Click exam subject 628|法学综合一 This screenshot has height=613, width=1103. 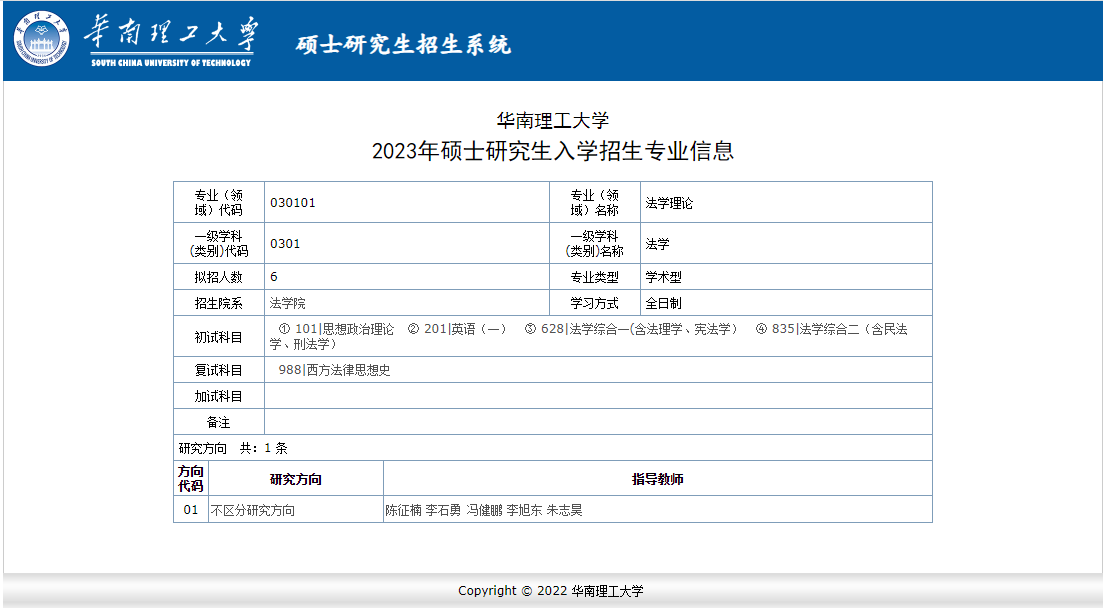coord(631,329)
